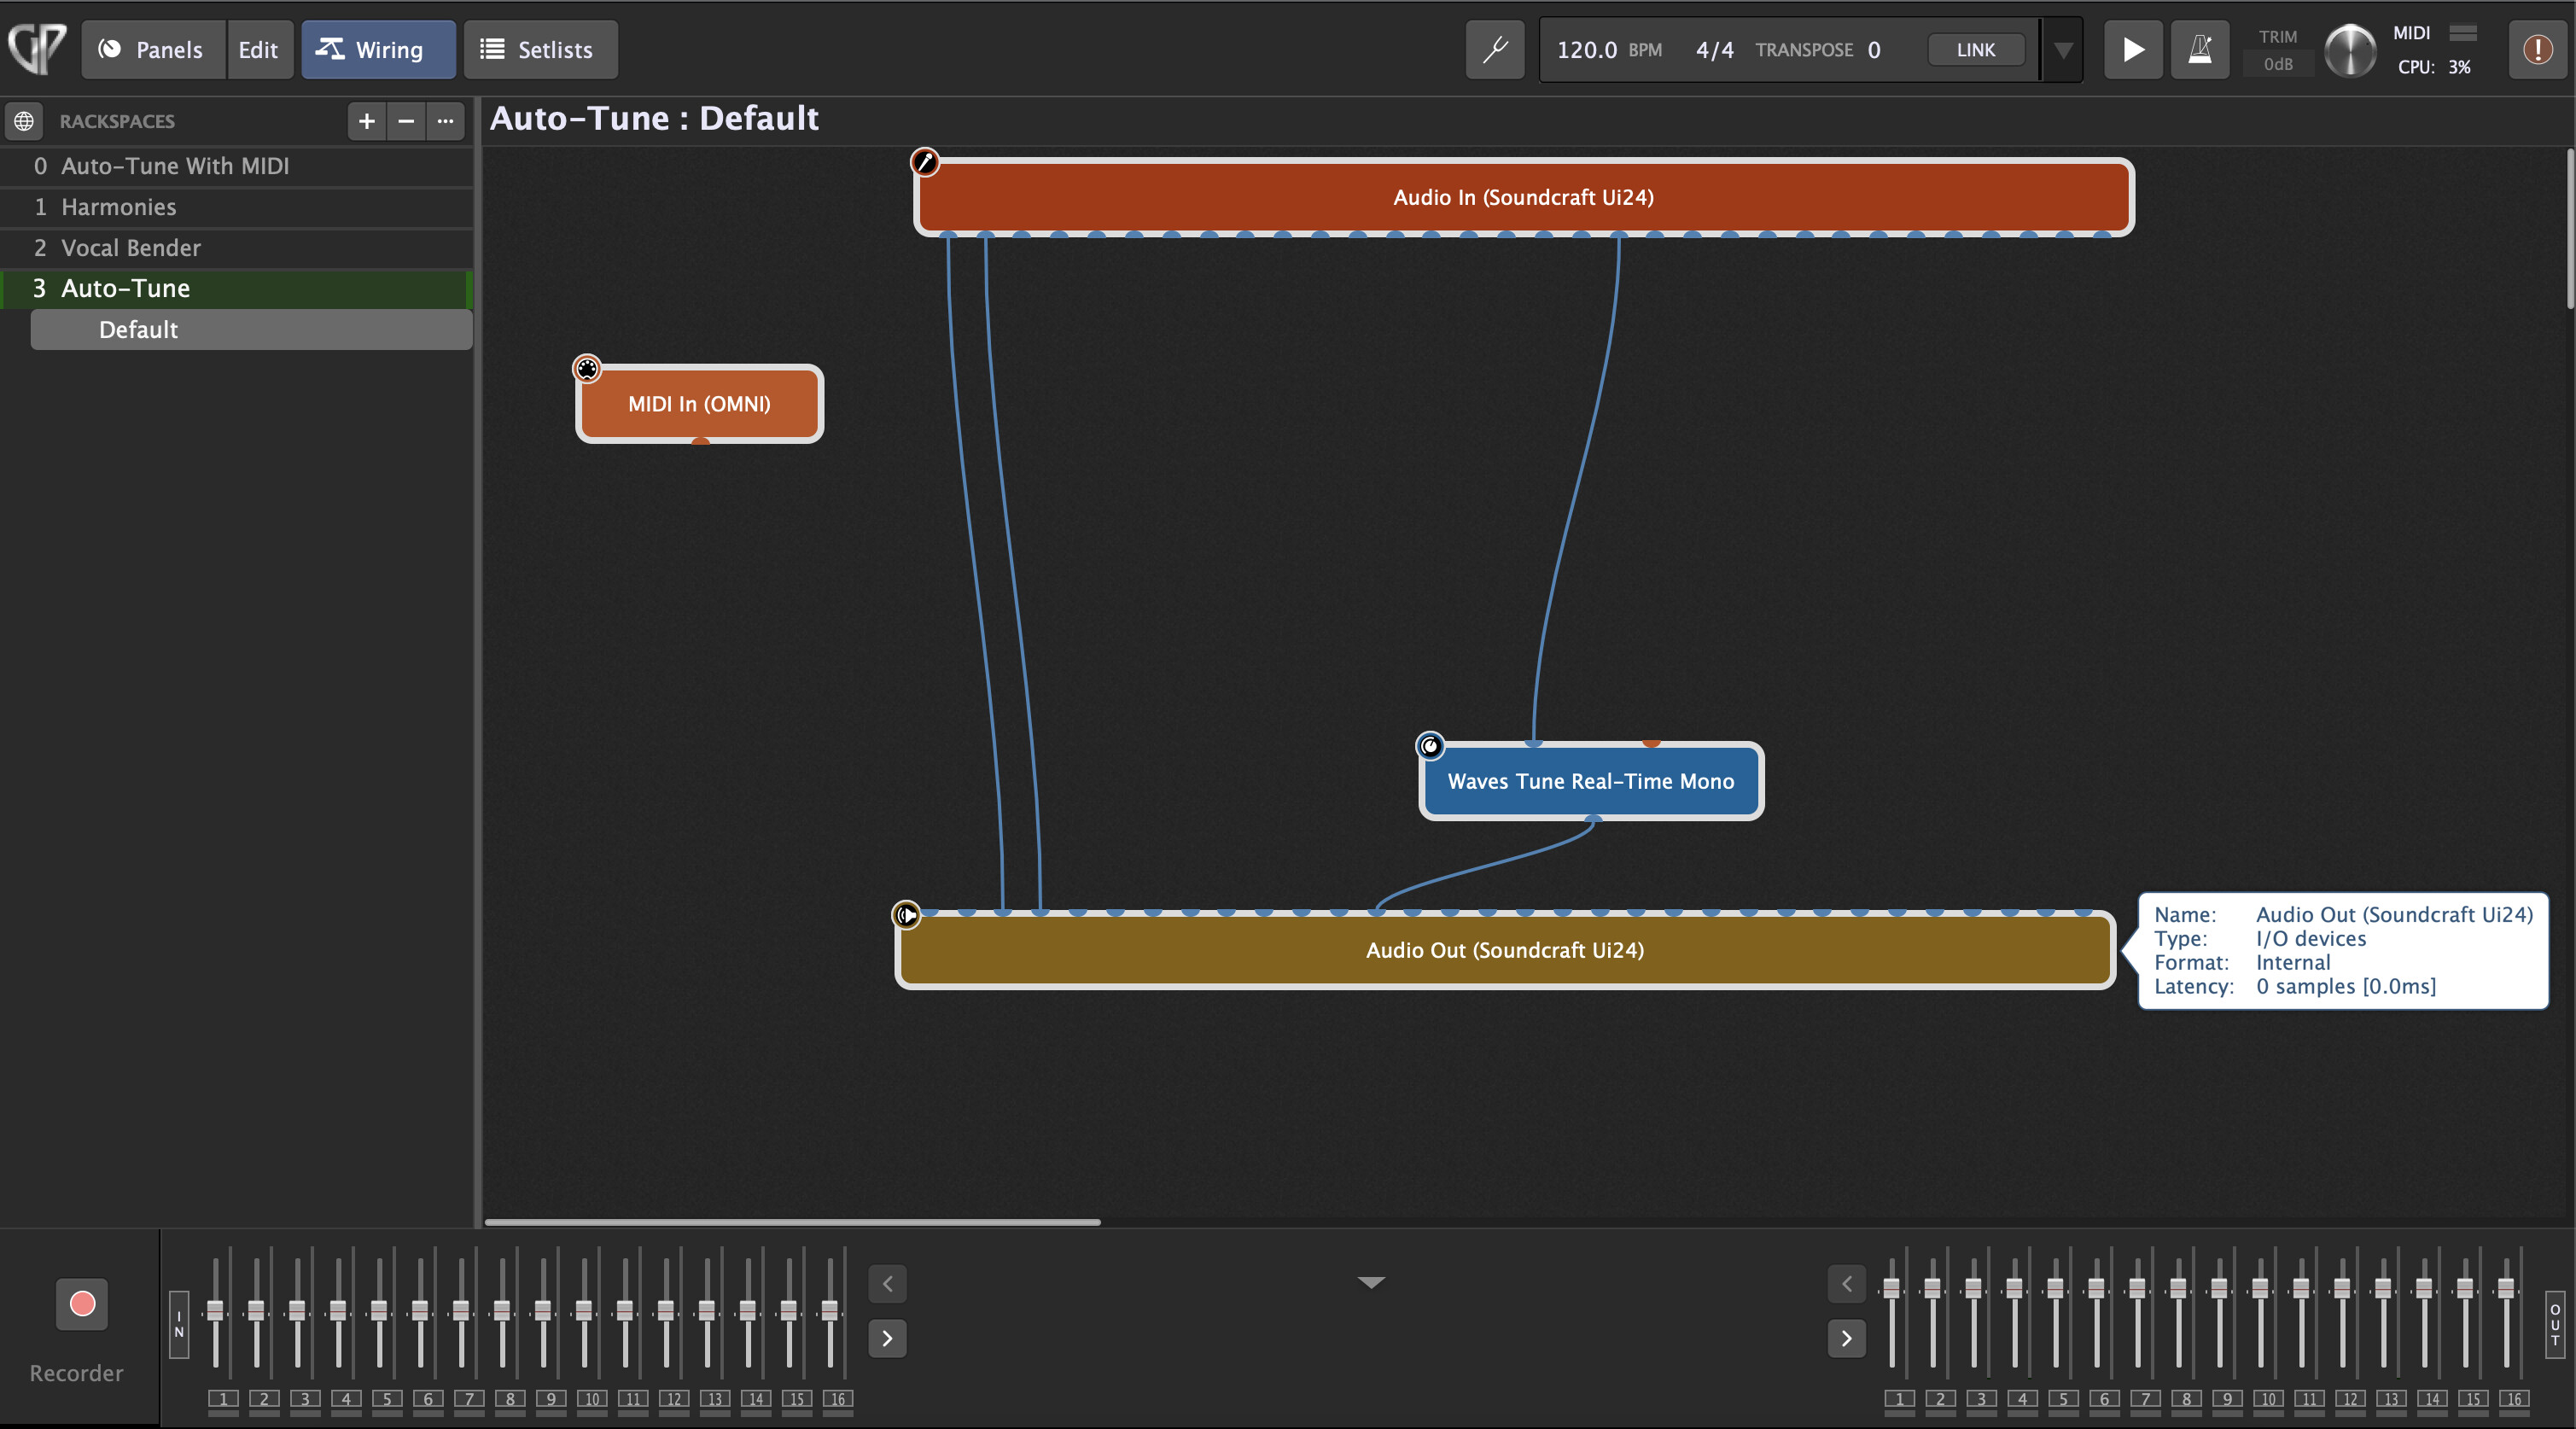Click the Gig Performer logo icon
This screenshot has width=2576, height=1429.
[37, 47]
